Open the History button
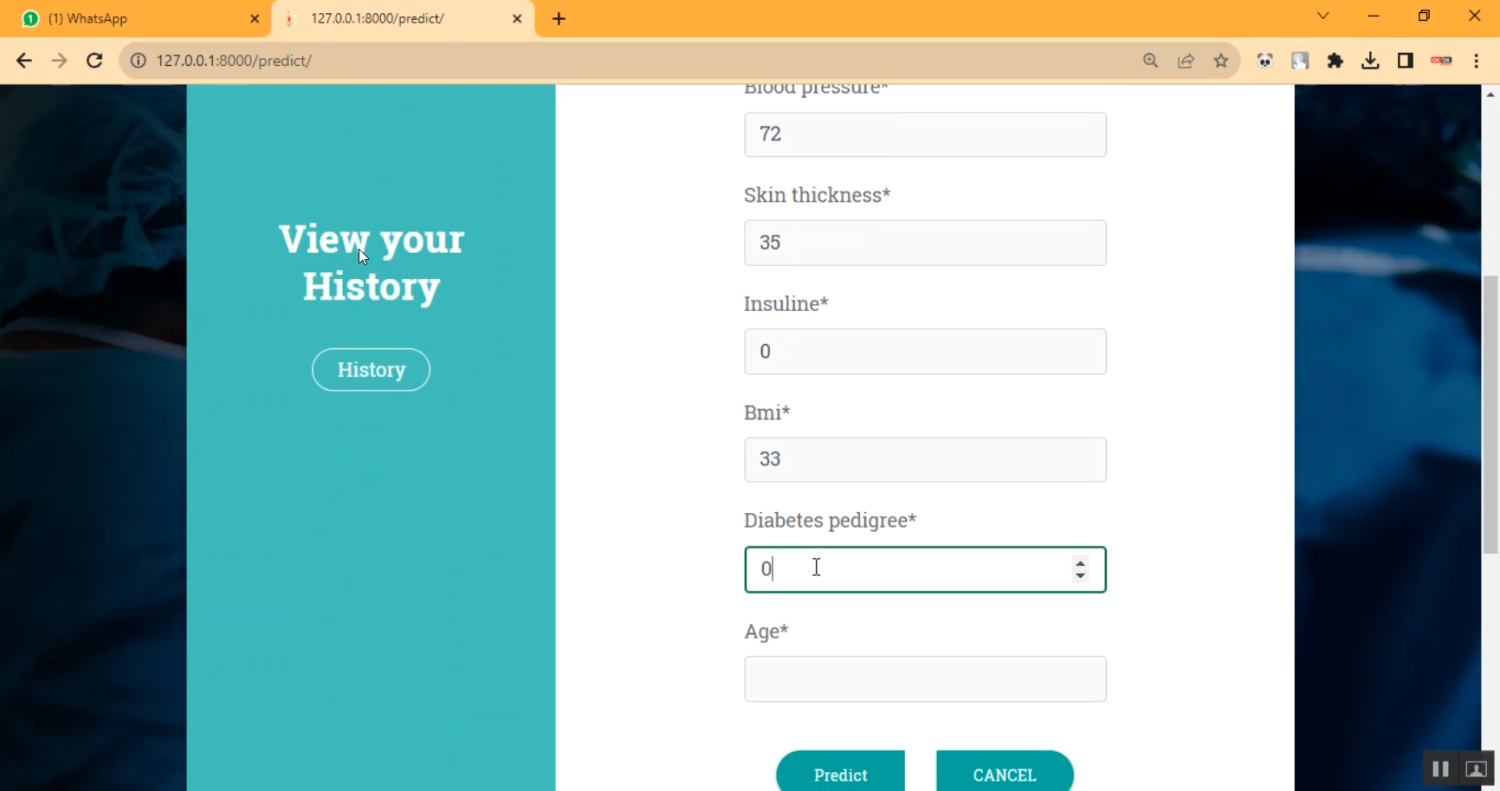Image resolution: width=1500 pixels, height=791 pixels. tap(371, 370)
